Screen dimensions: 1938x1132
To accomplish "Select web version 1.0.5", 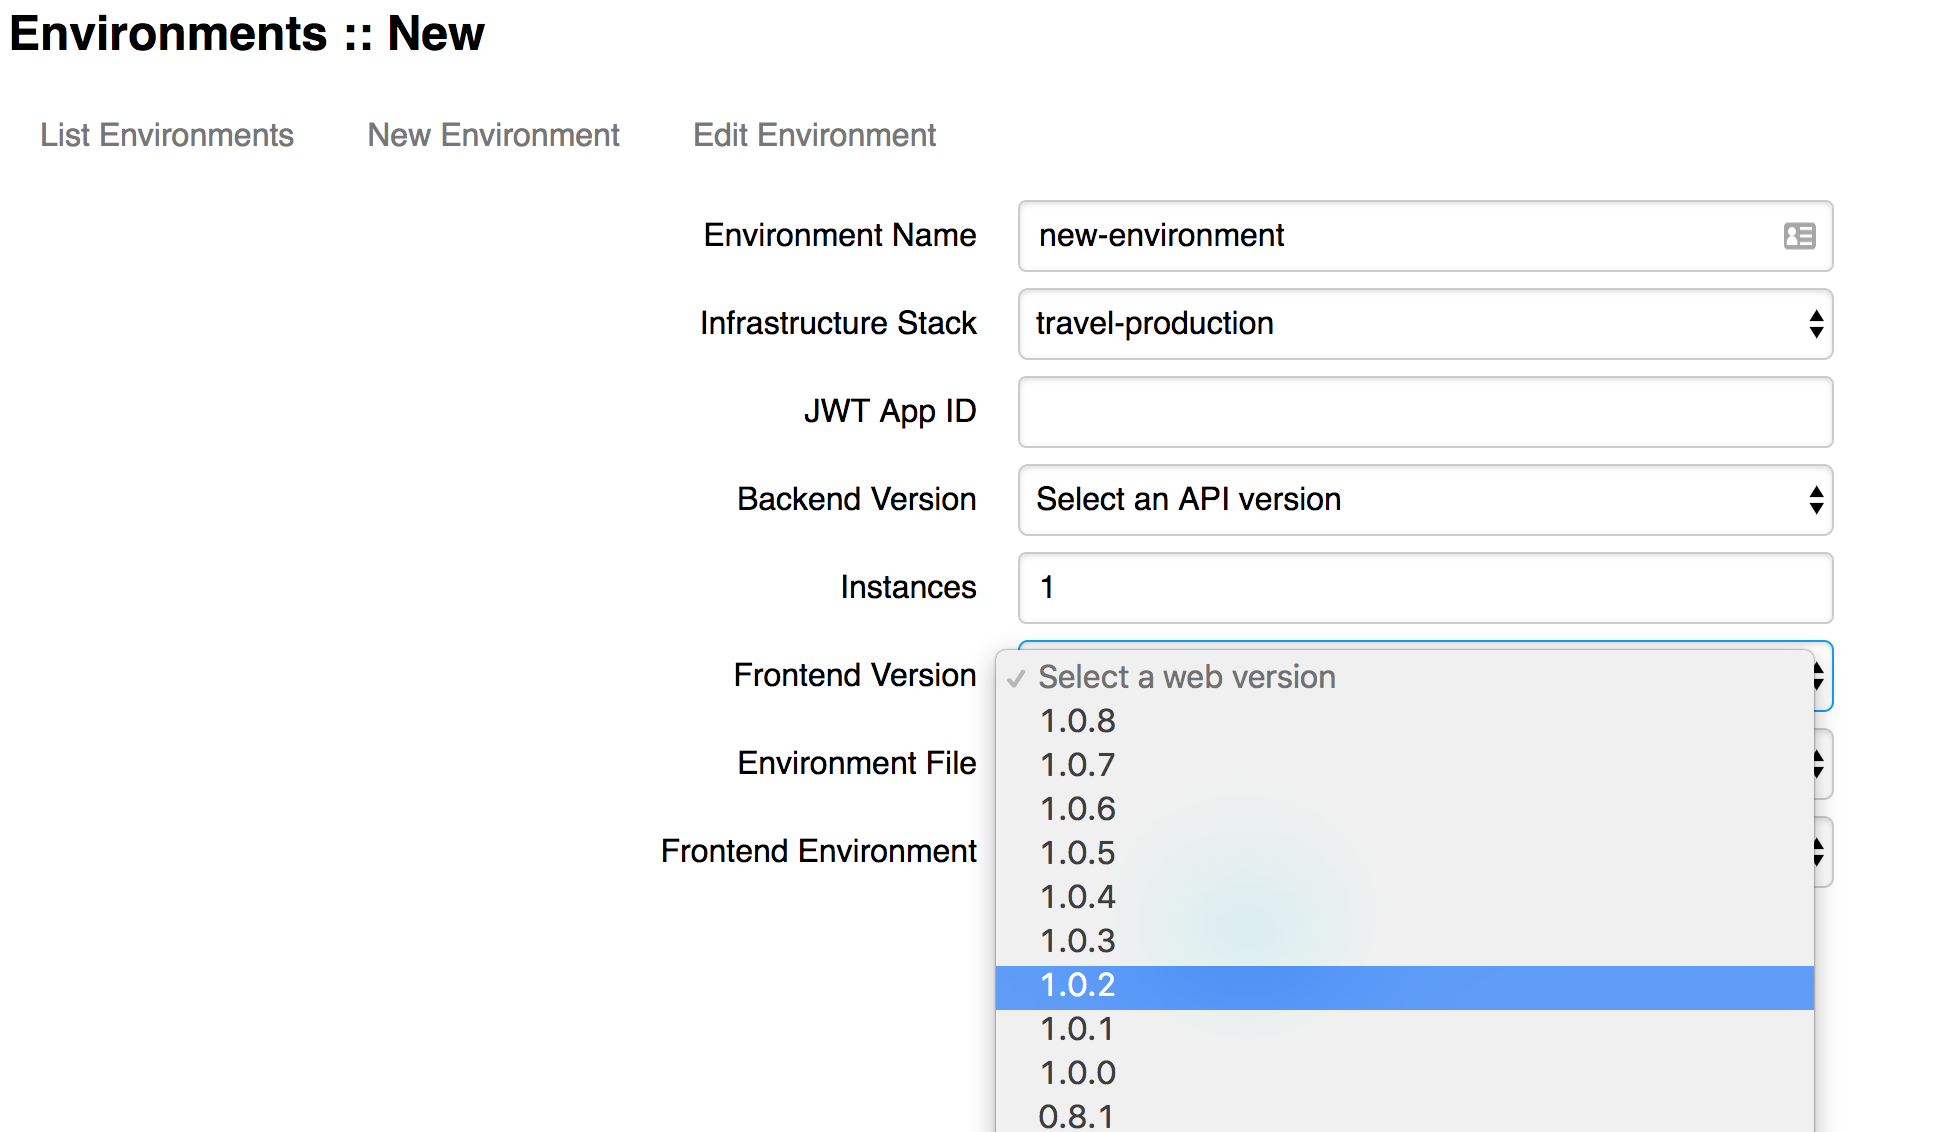I will 1078,853.
